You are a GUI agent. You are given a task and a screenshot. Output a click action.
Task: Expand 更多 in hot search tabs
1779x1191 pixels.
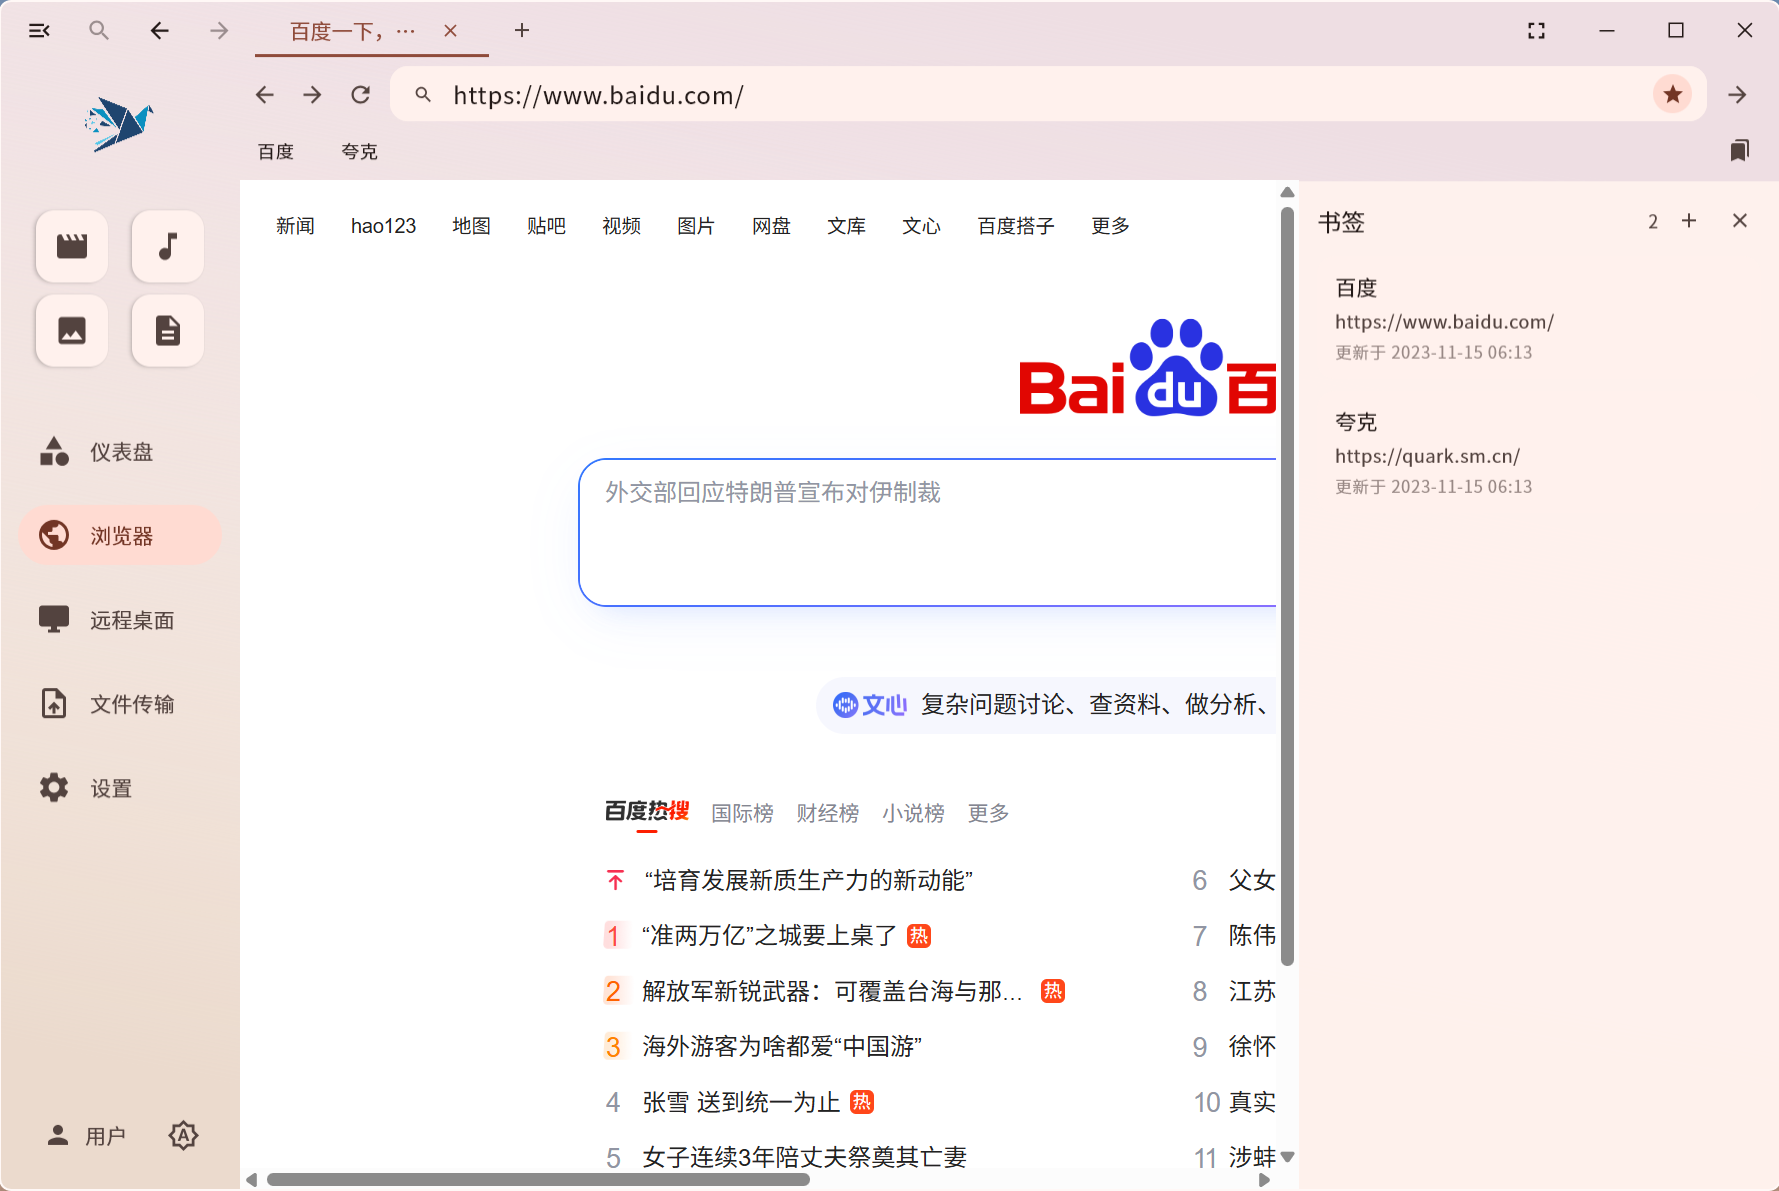tap(988, 813)
